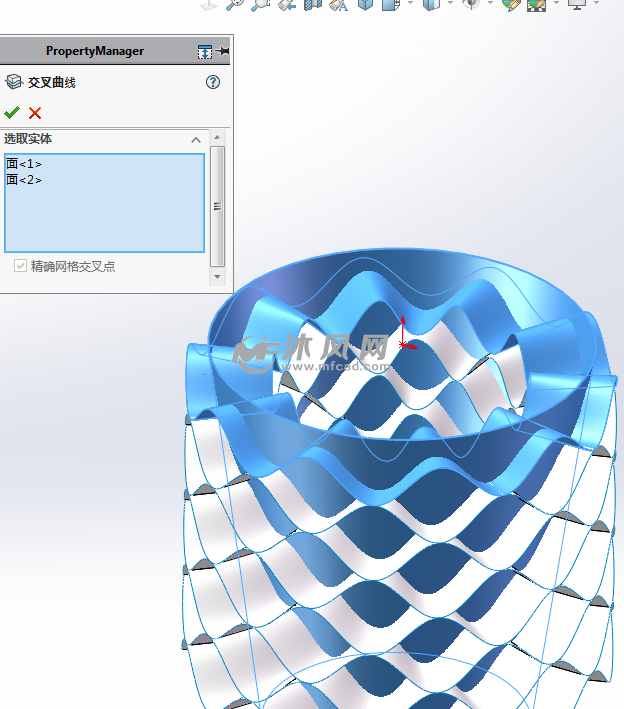Click the Zoom to Fit magnifier icon
Viewport: 624px width, 709px height.
235,5
